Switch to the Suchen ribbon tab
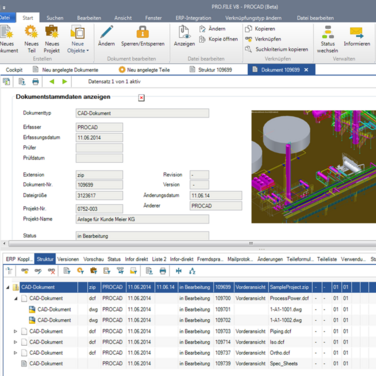This screenshot has width=376, height=376. tap(55, 18)
